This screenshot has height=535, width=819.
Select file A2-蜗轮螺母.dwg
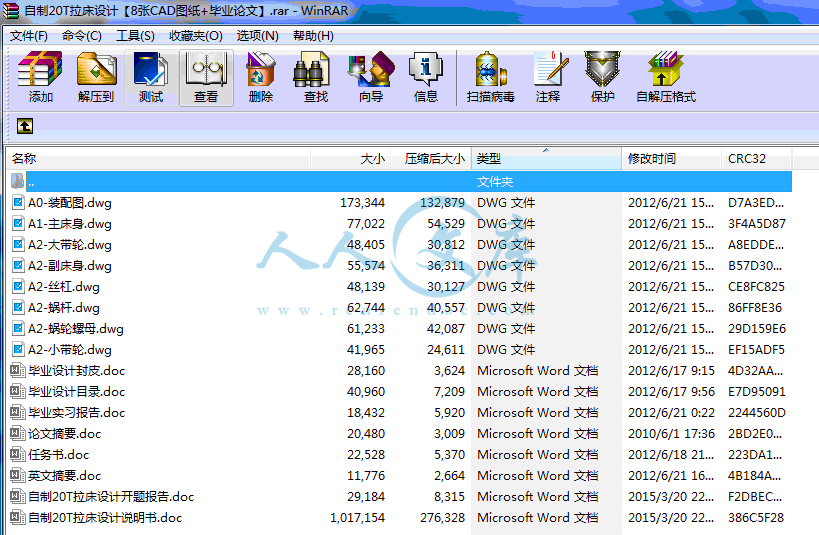click(x=76, y=329)
